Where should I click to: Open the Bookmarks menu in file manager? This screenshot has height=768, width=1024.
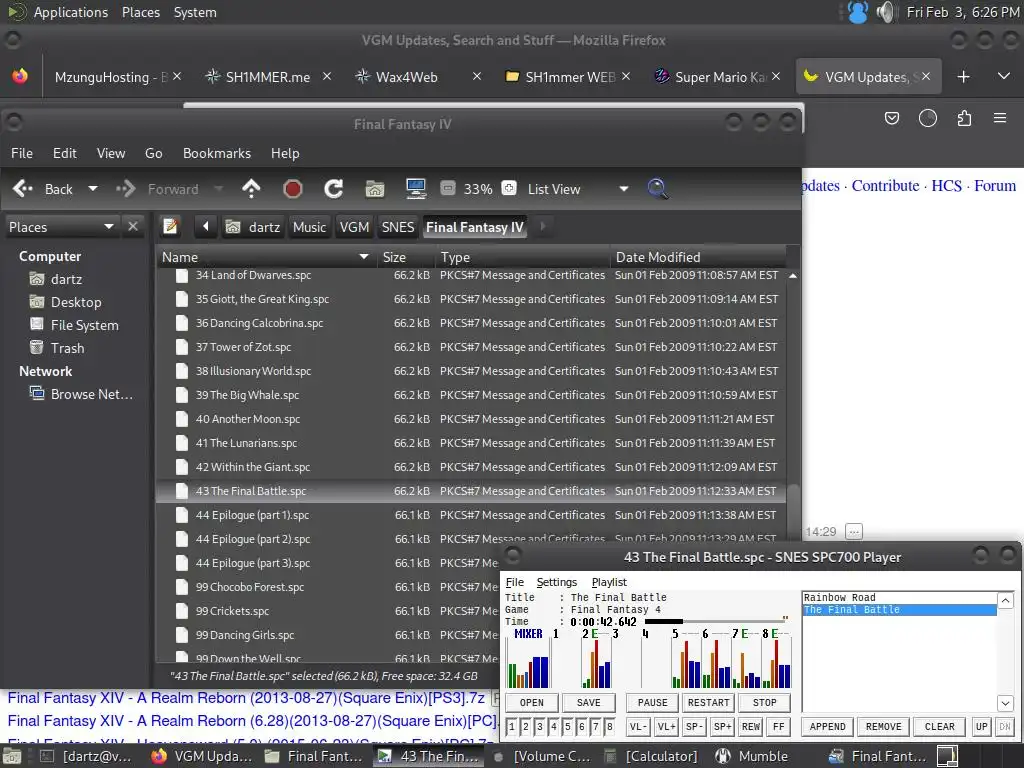pos(217,153)
